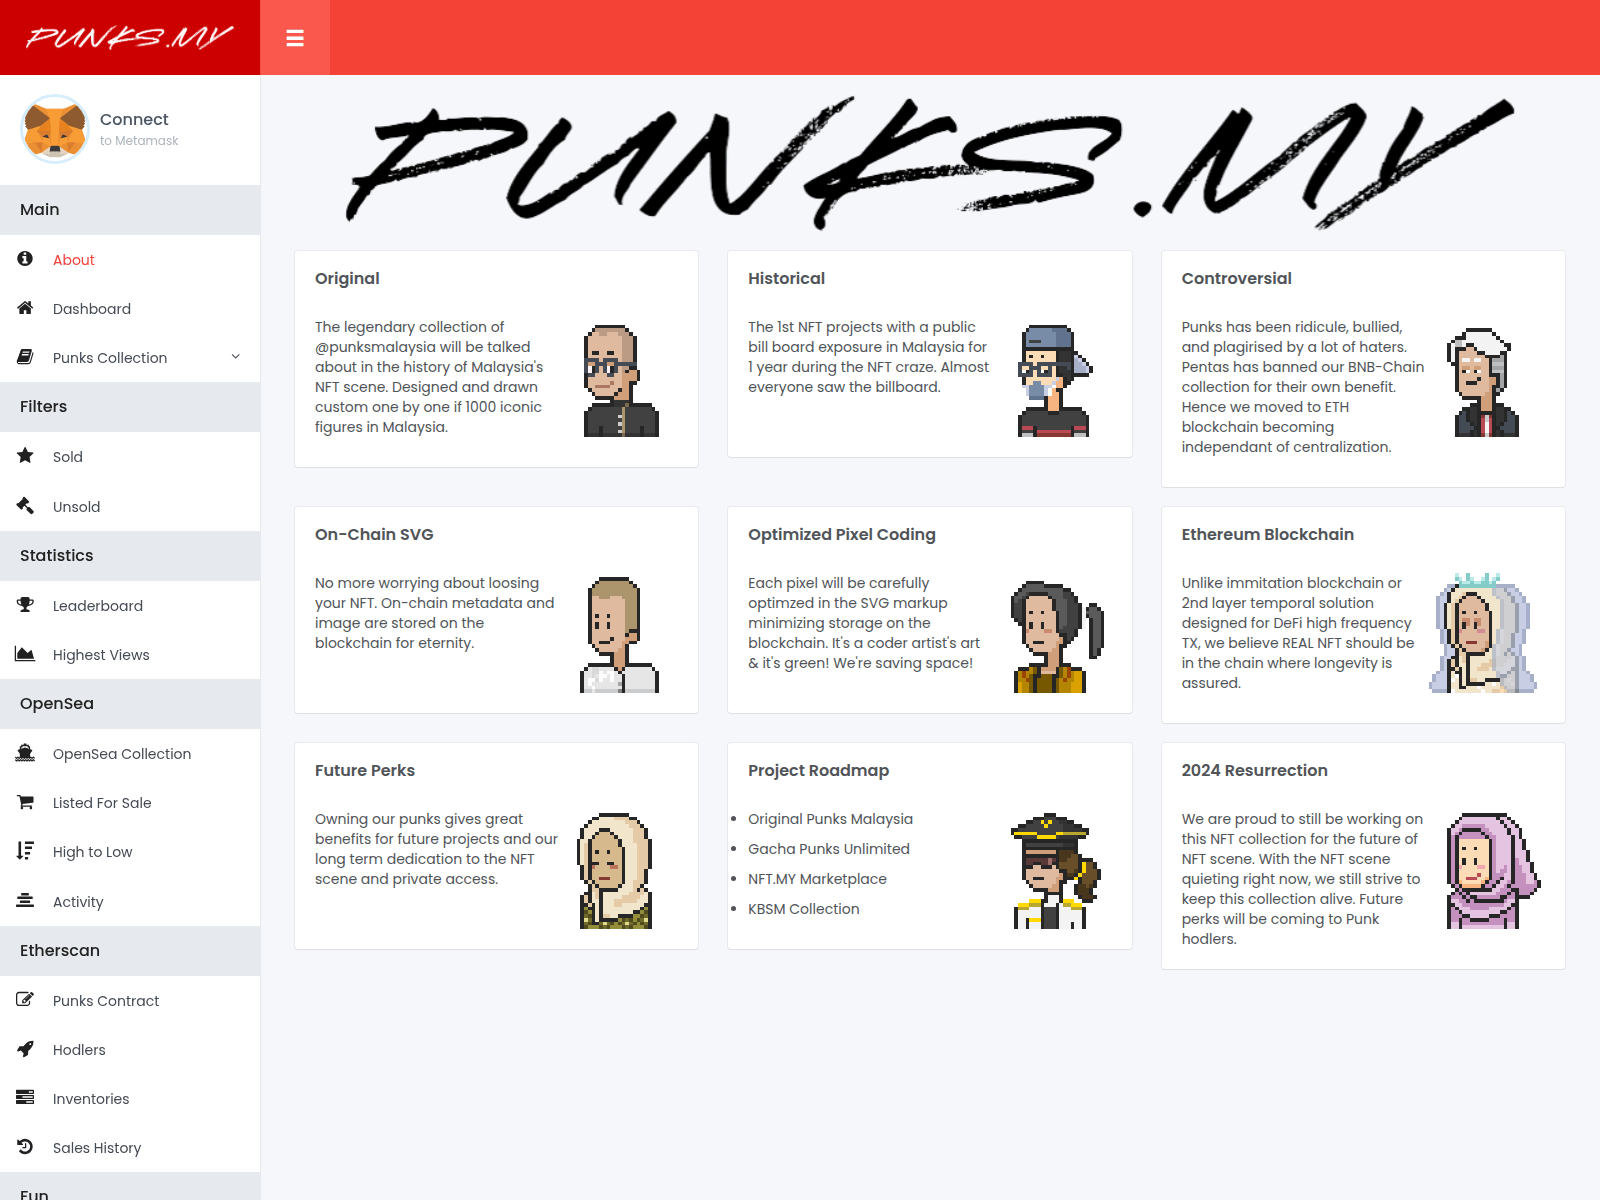Expand the Punks Collection submenu chevron
The image size is (1600, 1200).
pyautogui.click(x=236, y=357)
